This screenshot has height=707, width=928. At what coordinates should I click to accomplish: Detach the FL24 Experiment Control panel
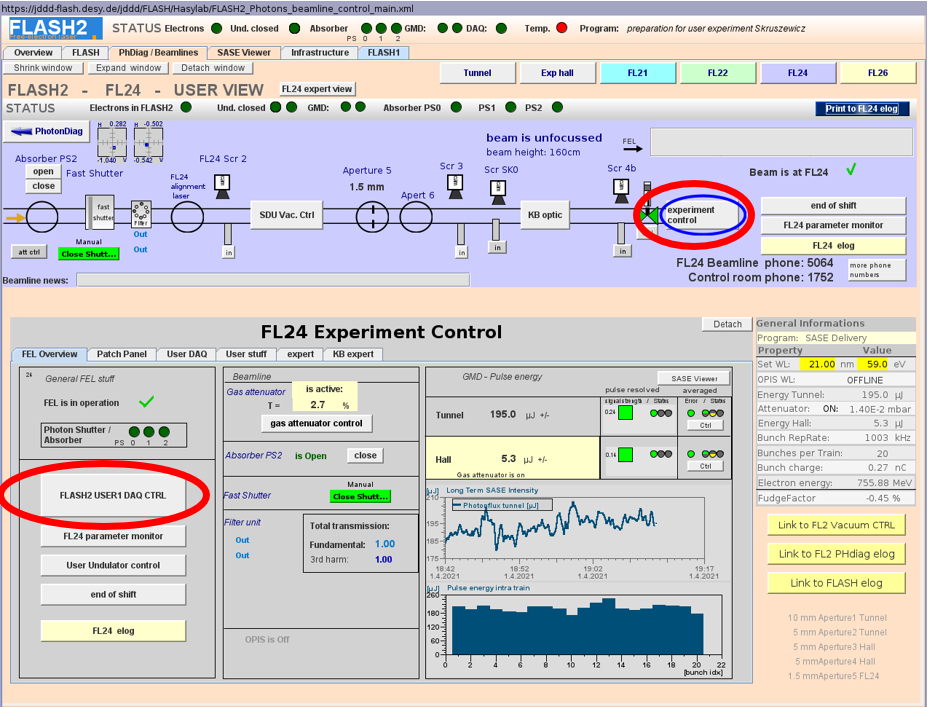[728, 324]
